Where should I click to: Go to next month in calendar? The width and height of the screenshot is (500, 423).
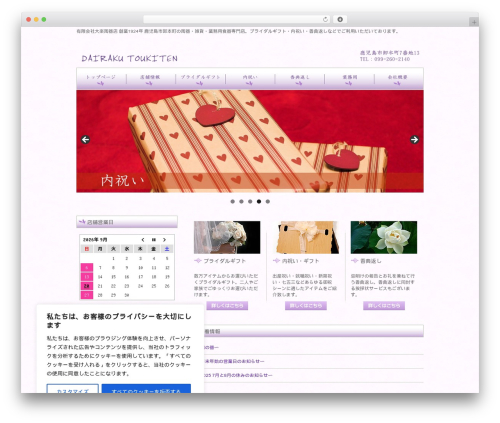click(x=164, y=240)
